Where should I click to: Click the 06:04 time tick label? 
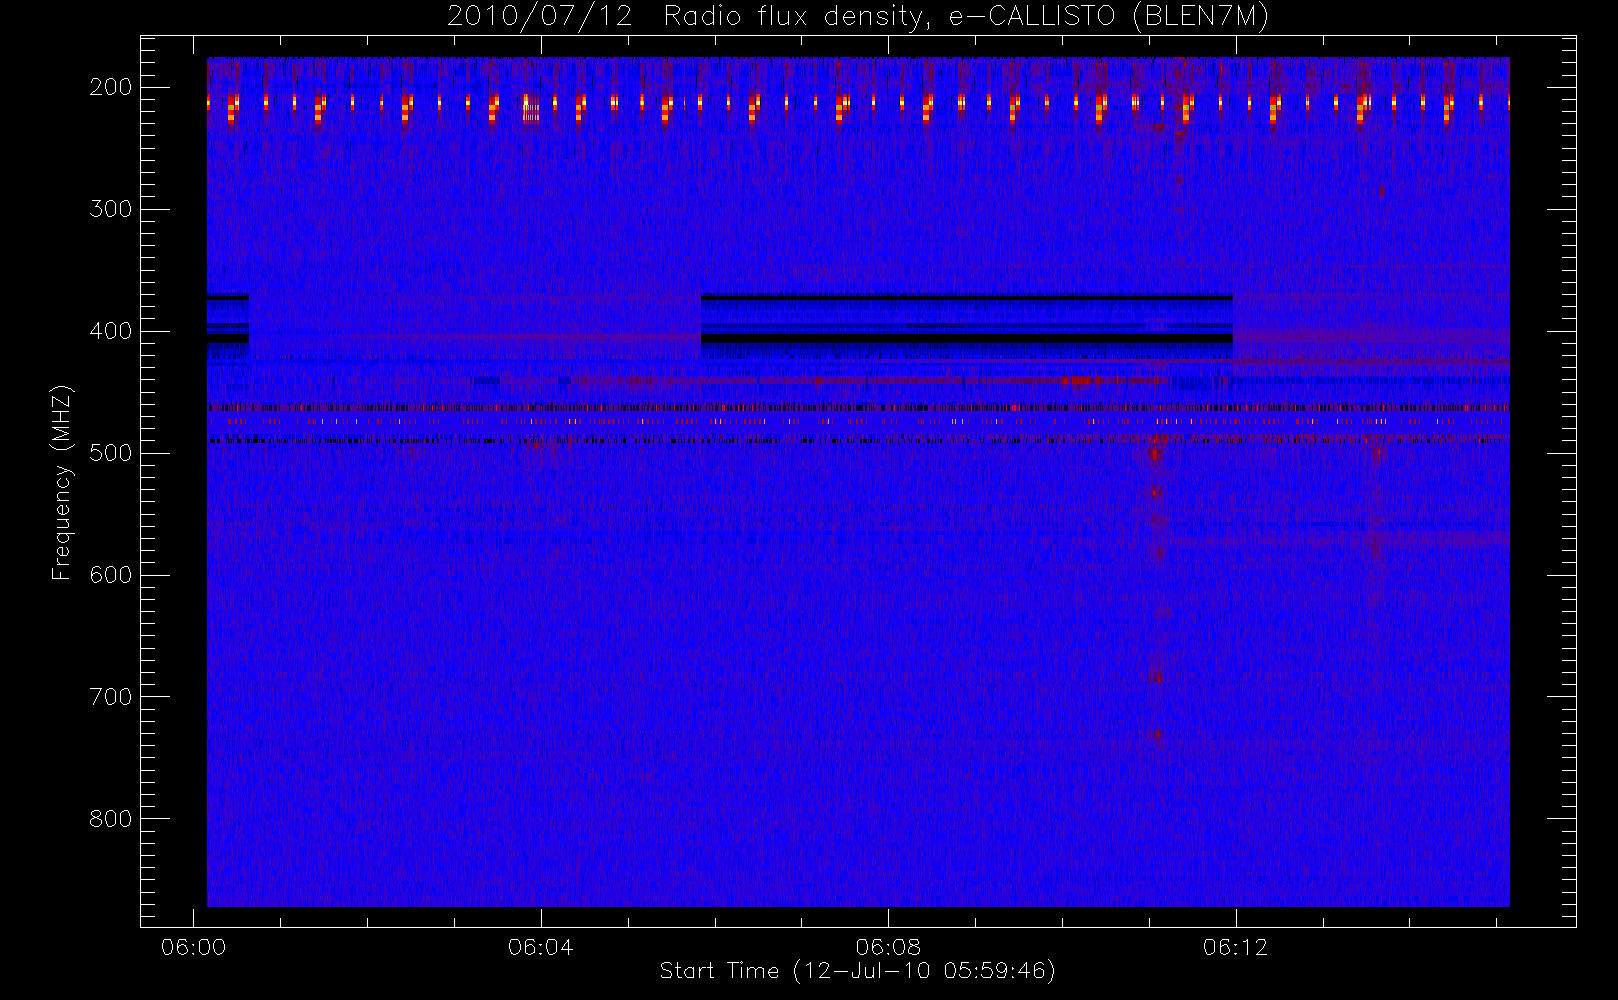[541, 947]
